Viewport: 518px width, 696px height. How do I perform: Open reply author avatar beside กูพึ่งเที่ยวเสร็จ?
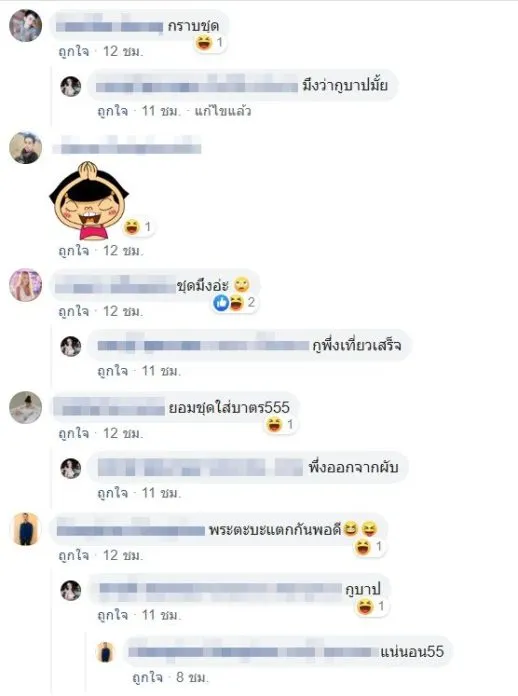pos(71,346)
